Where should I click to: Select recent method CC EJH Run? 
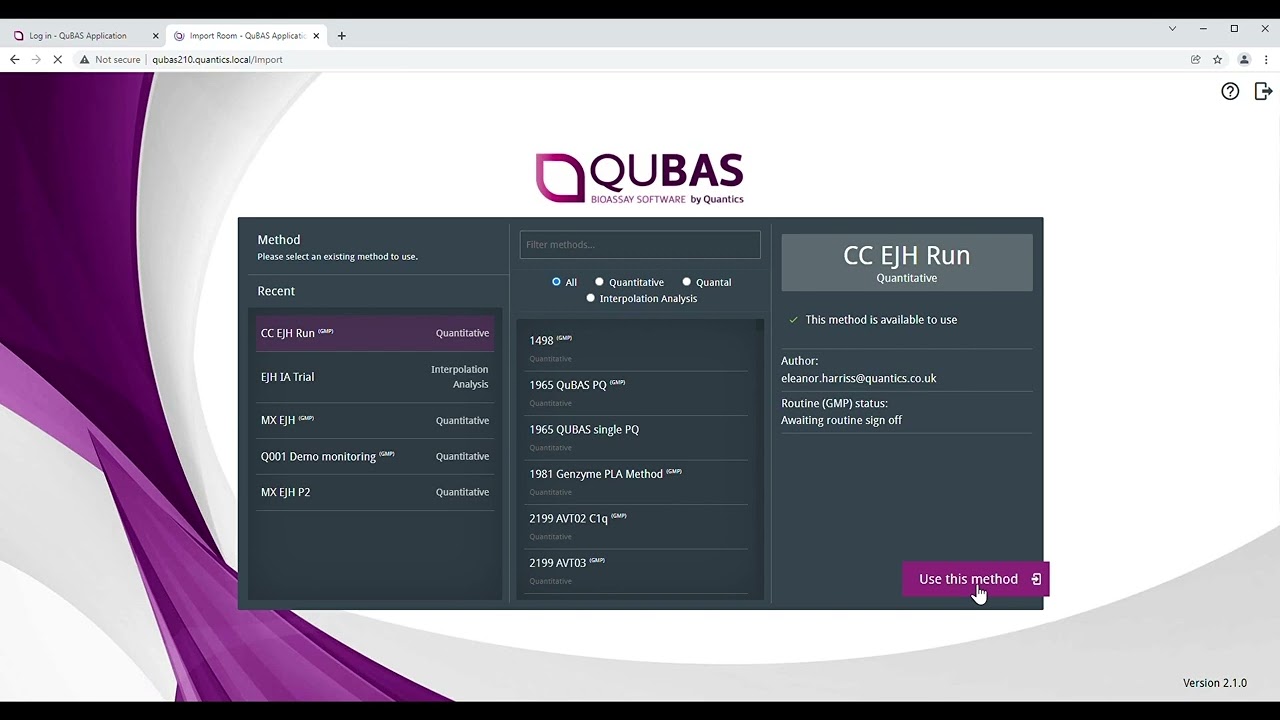(x=375, y=333)
